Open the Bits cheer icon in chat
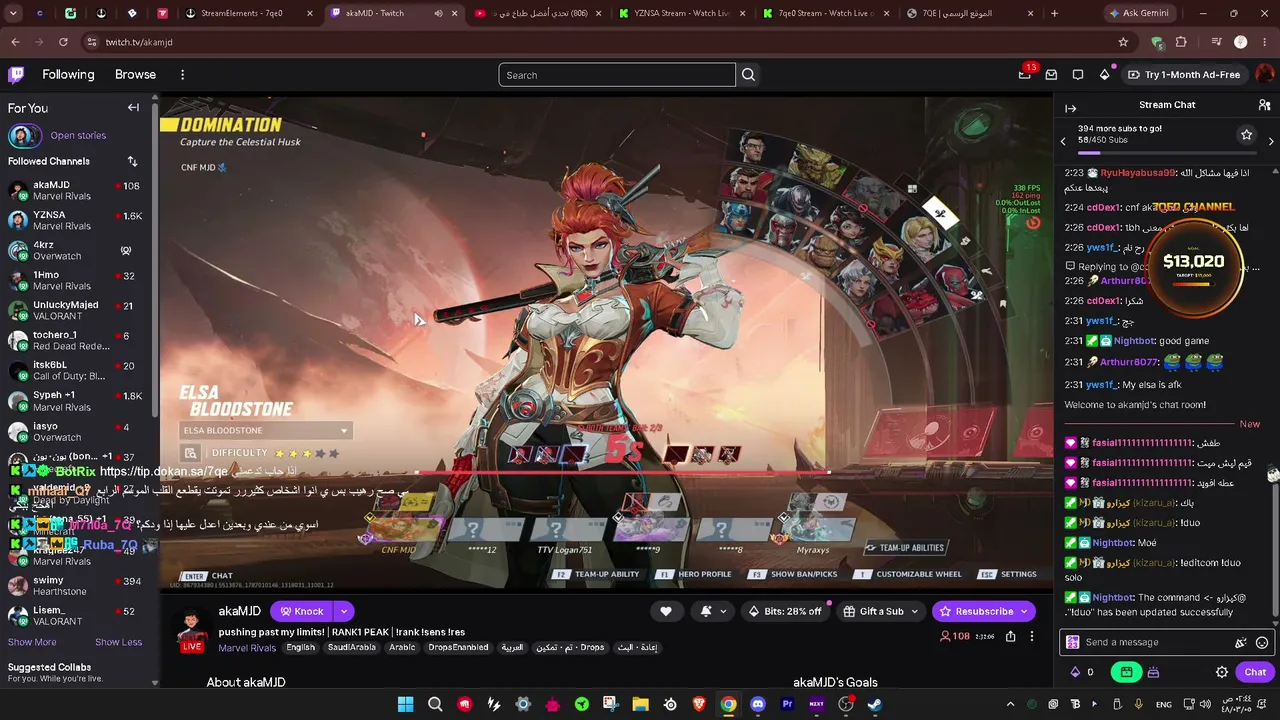Screen dimensions: 1280x720 coord(1153,672)
